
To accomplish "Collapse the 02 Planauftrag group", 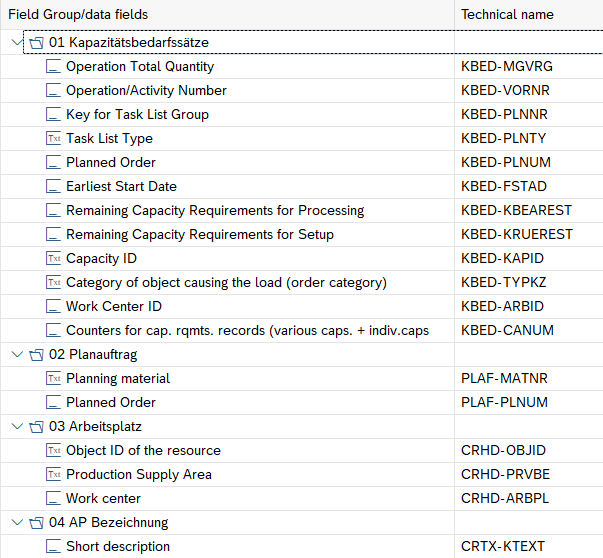I will coord(16,355).
